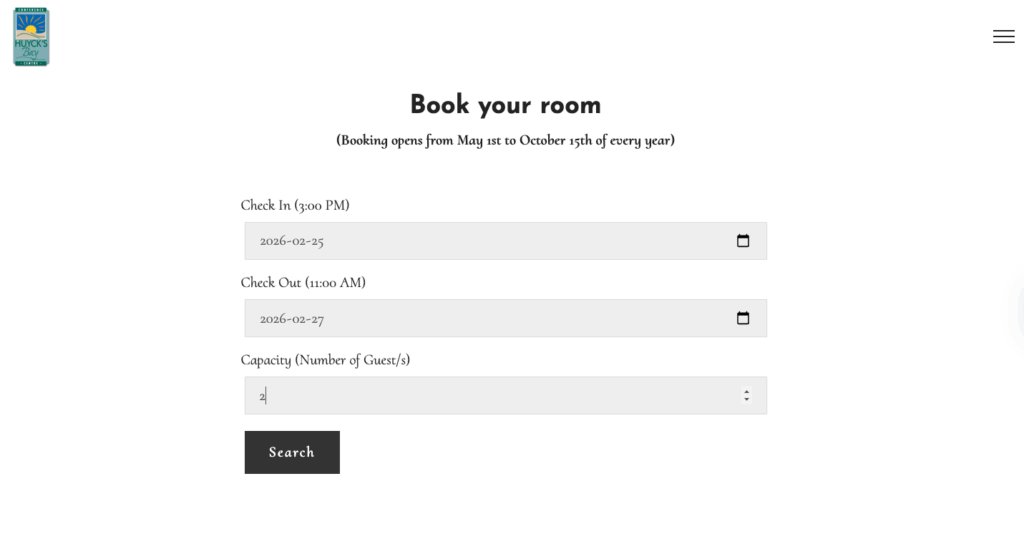Viewport: 1024px width, 534px height.
Task: Increase guest capacity with up arrow
Action: [x=746, y=391]
